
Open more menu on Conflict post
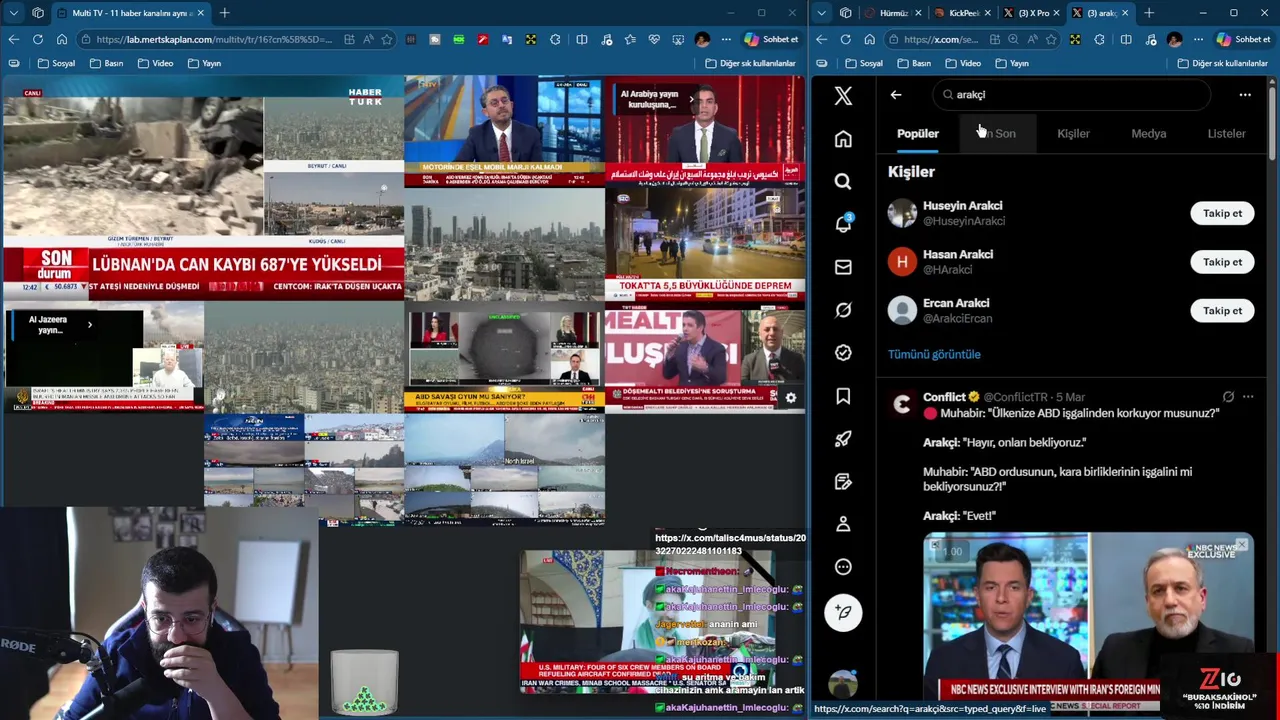pos(1248,397)
